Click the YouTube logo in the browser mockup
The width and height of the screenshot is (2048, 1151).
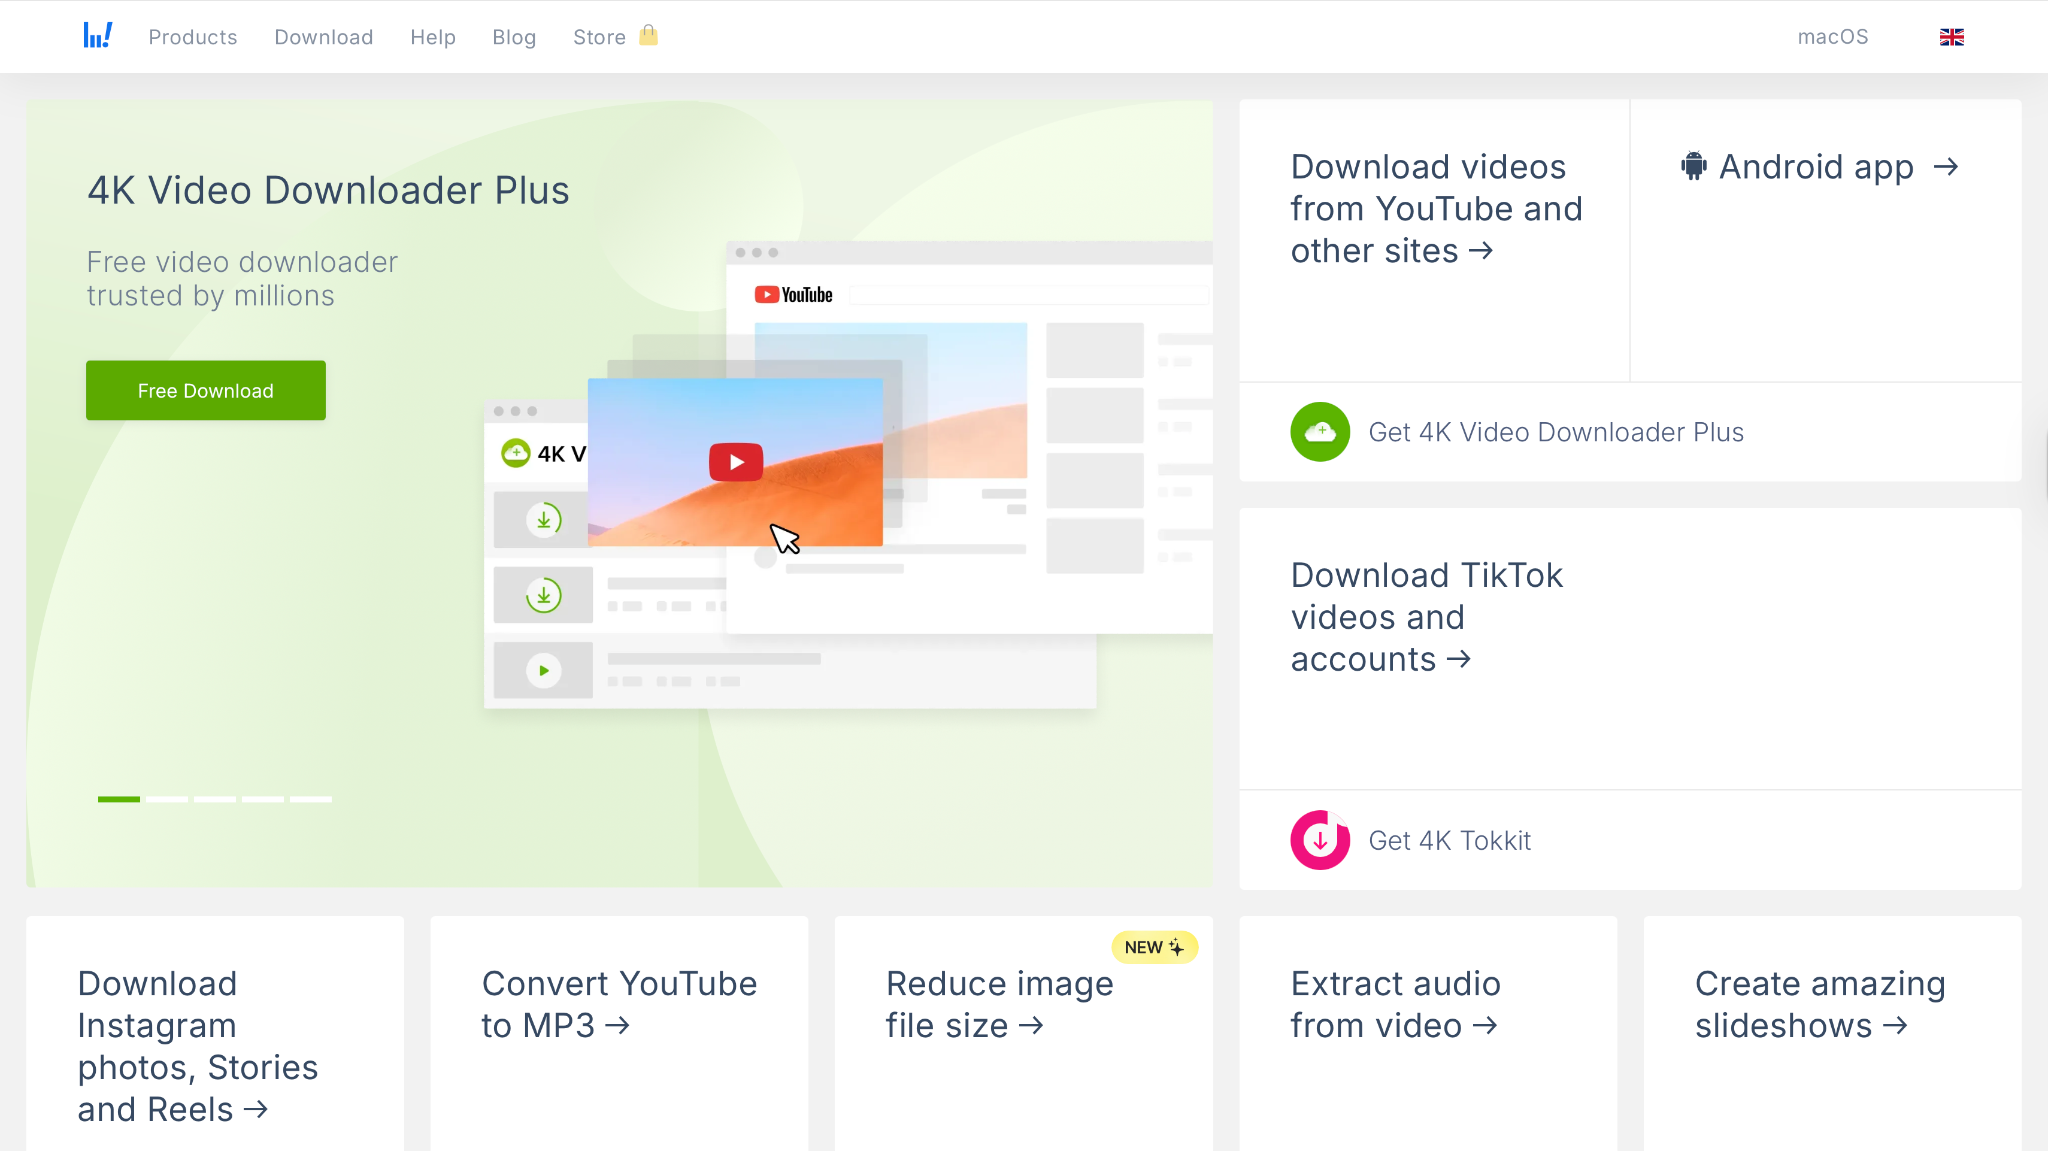[x=793, y=293]
